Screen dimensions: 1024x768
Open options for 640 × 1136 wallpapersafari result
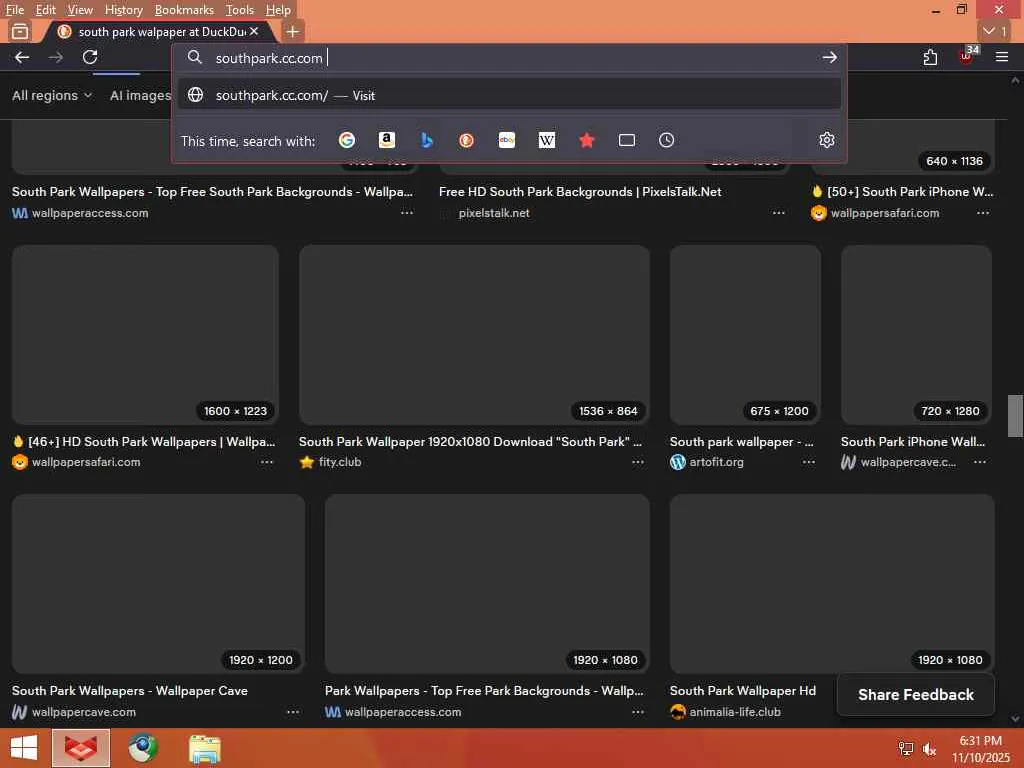tap(983, 213)
